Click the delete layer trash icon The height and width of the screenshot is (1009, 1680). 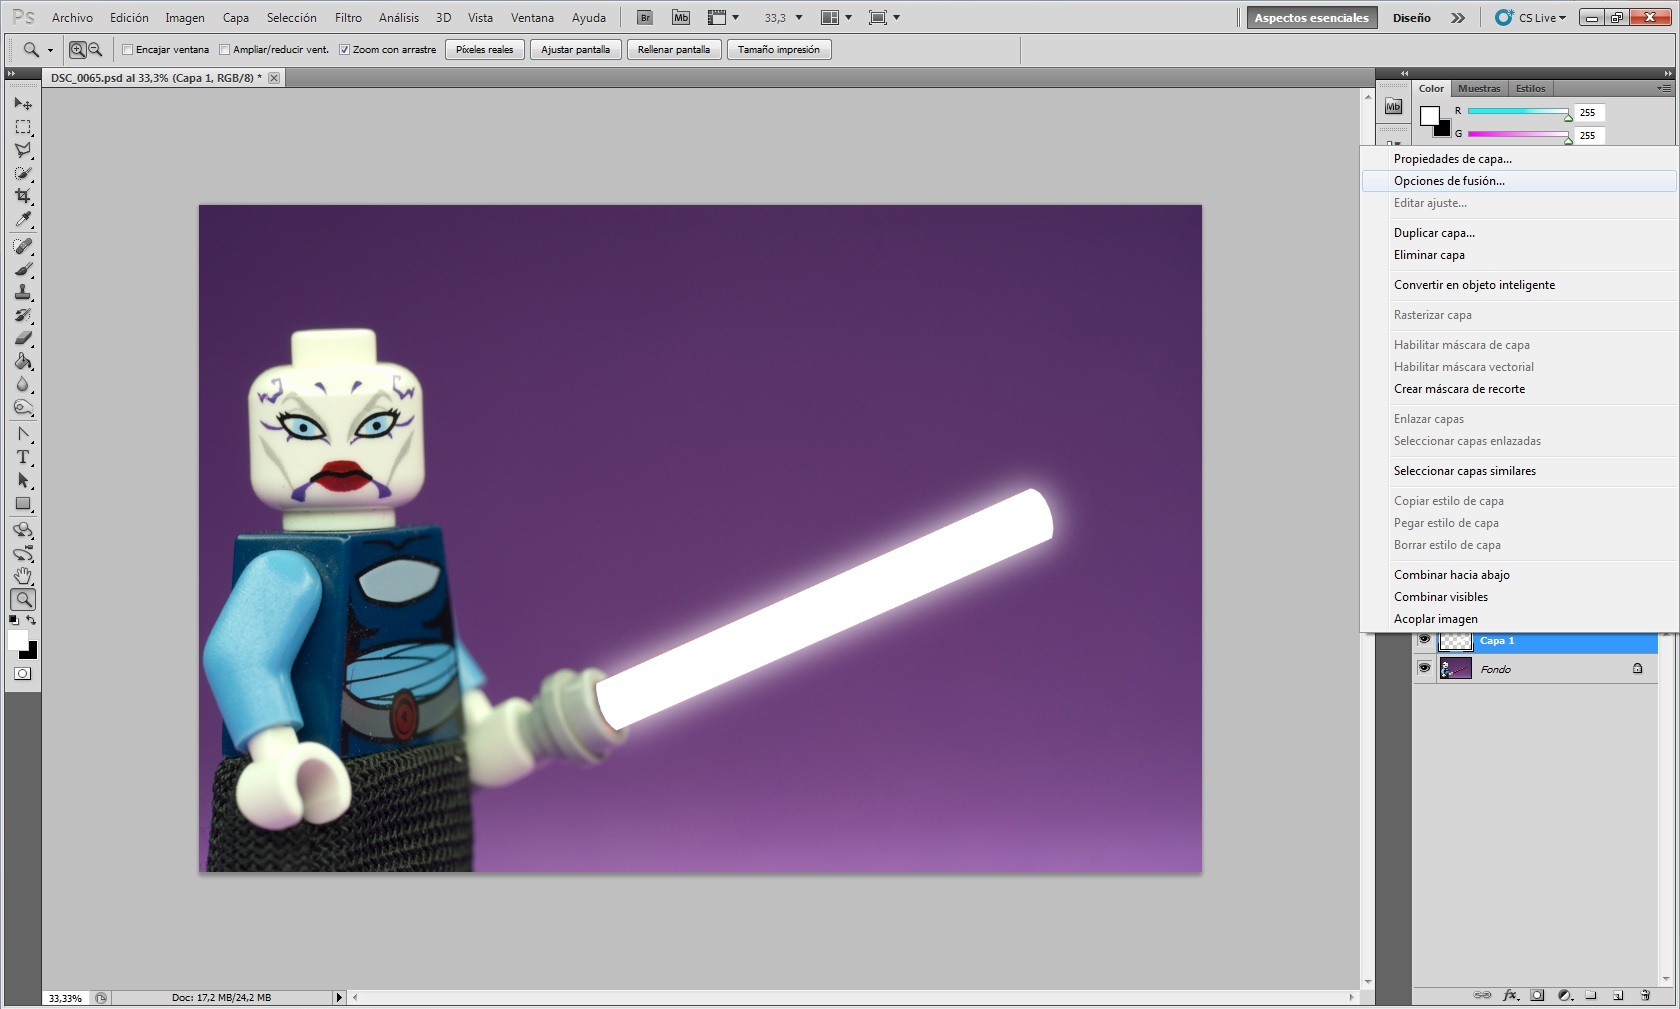1645,995
